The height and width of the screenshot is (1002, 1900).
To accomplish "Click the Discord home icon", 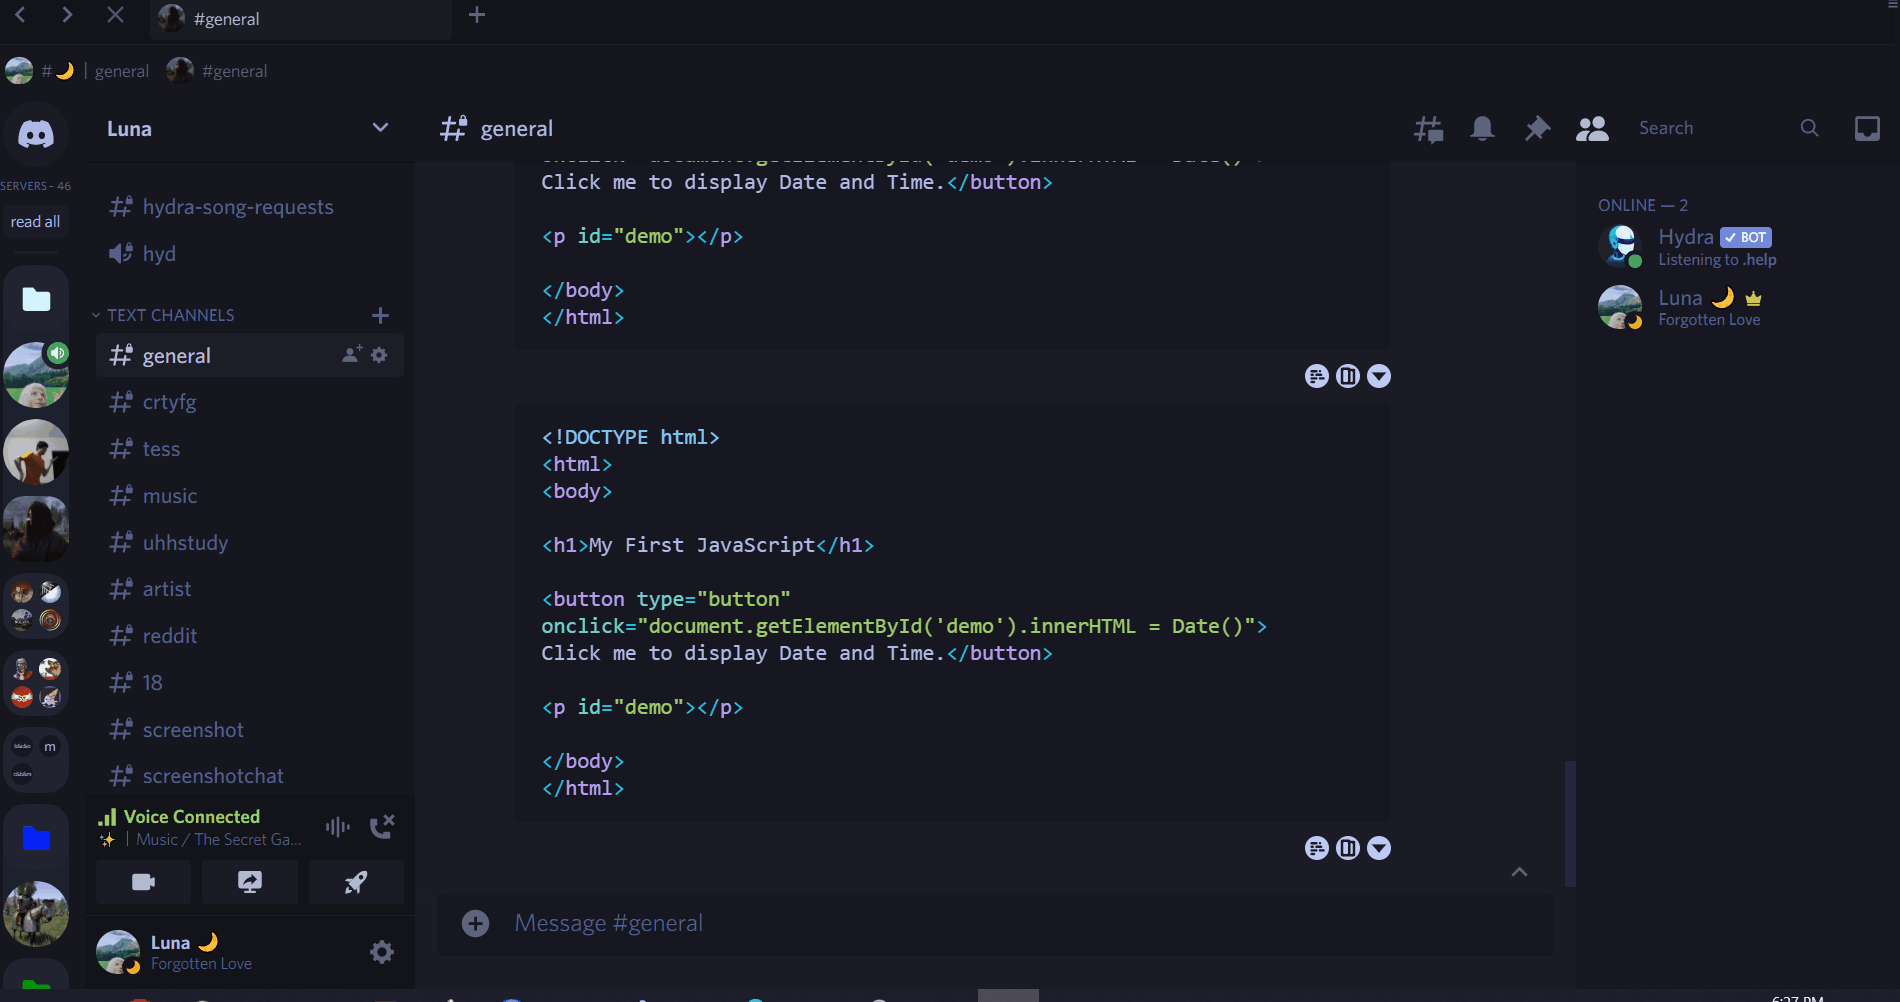I will coord(36,133).
